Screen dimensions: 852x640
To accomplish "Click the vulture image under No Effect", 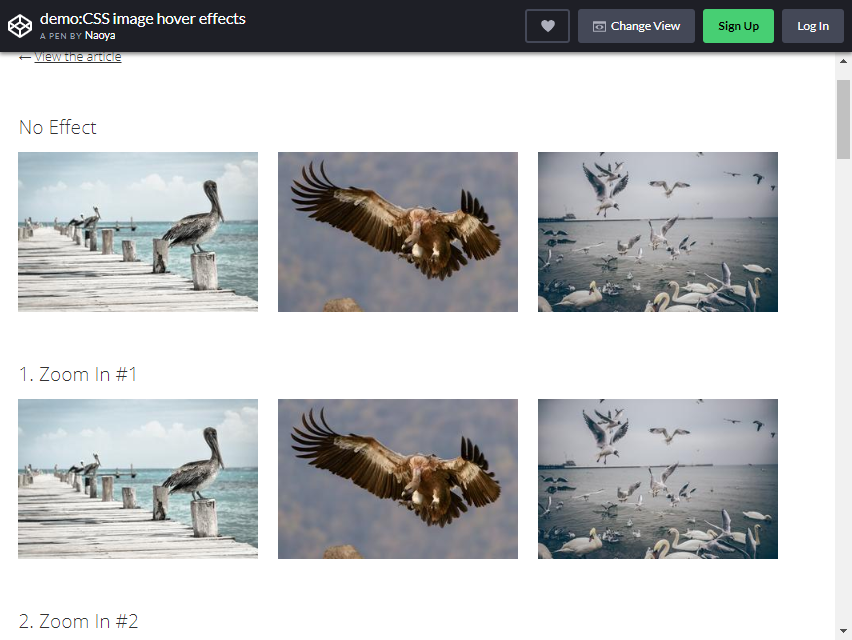I will pos(398,232).
